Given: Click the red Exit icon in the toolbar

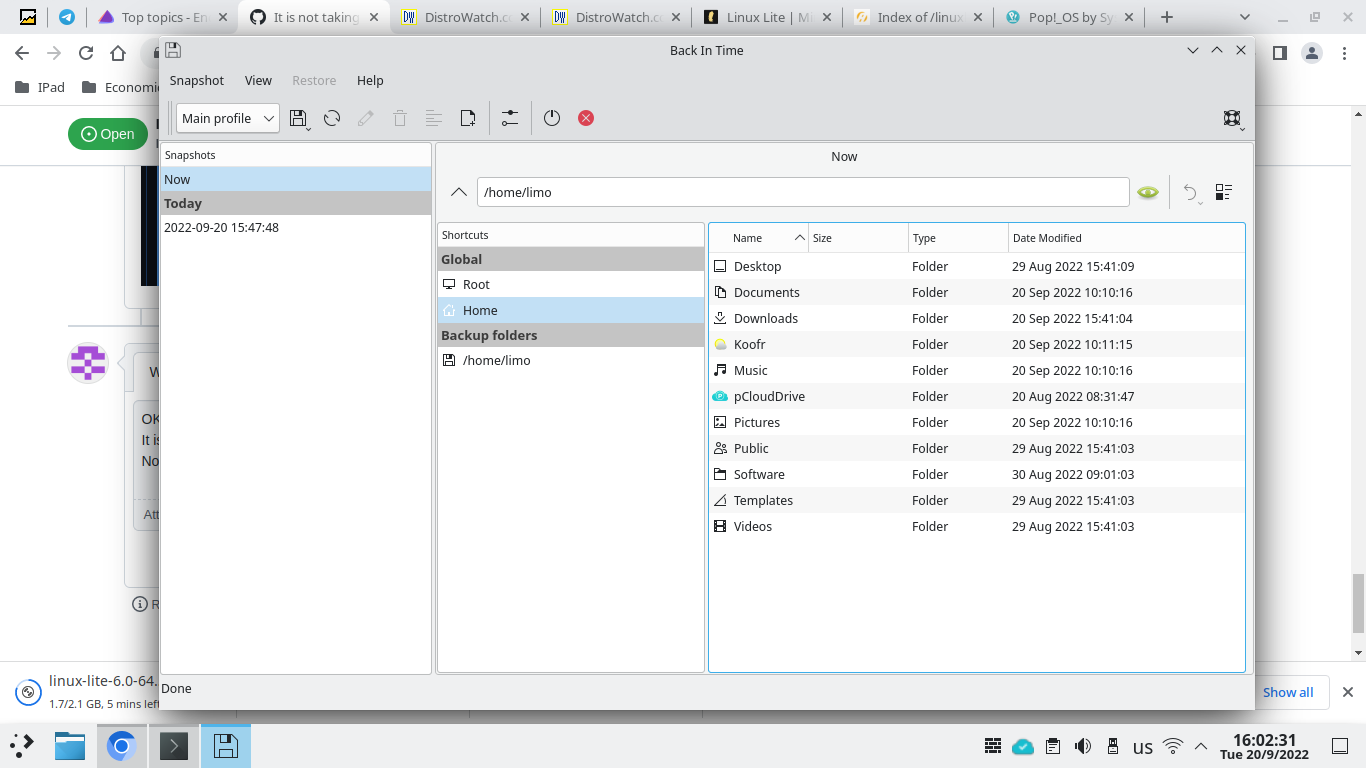Looking at the screenshot, I should [x=586, y=118].
